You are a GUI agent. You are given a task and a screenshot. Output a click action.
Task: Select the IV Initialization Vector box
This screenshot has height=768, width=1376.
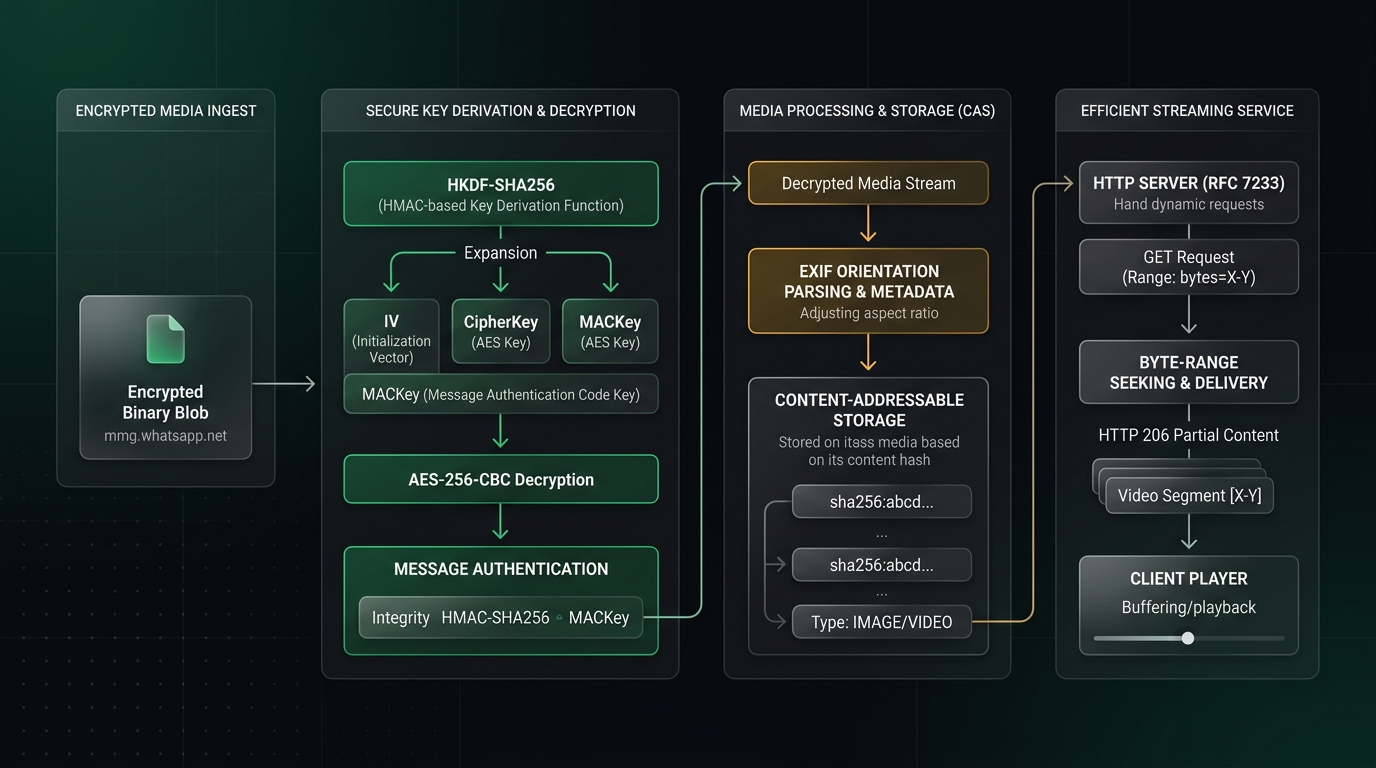pos(391,338)
